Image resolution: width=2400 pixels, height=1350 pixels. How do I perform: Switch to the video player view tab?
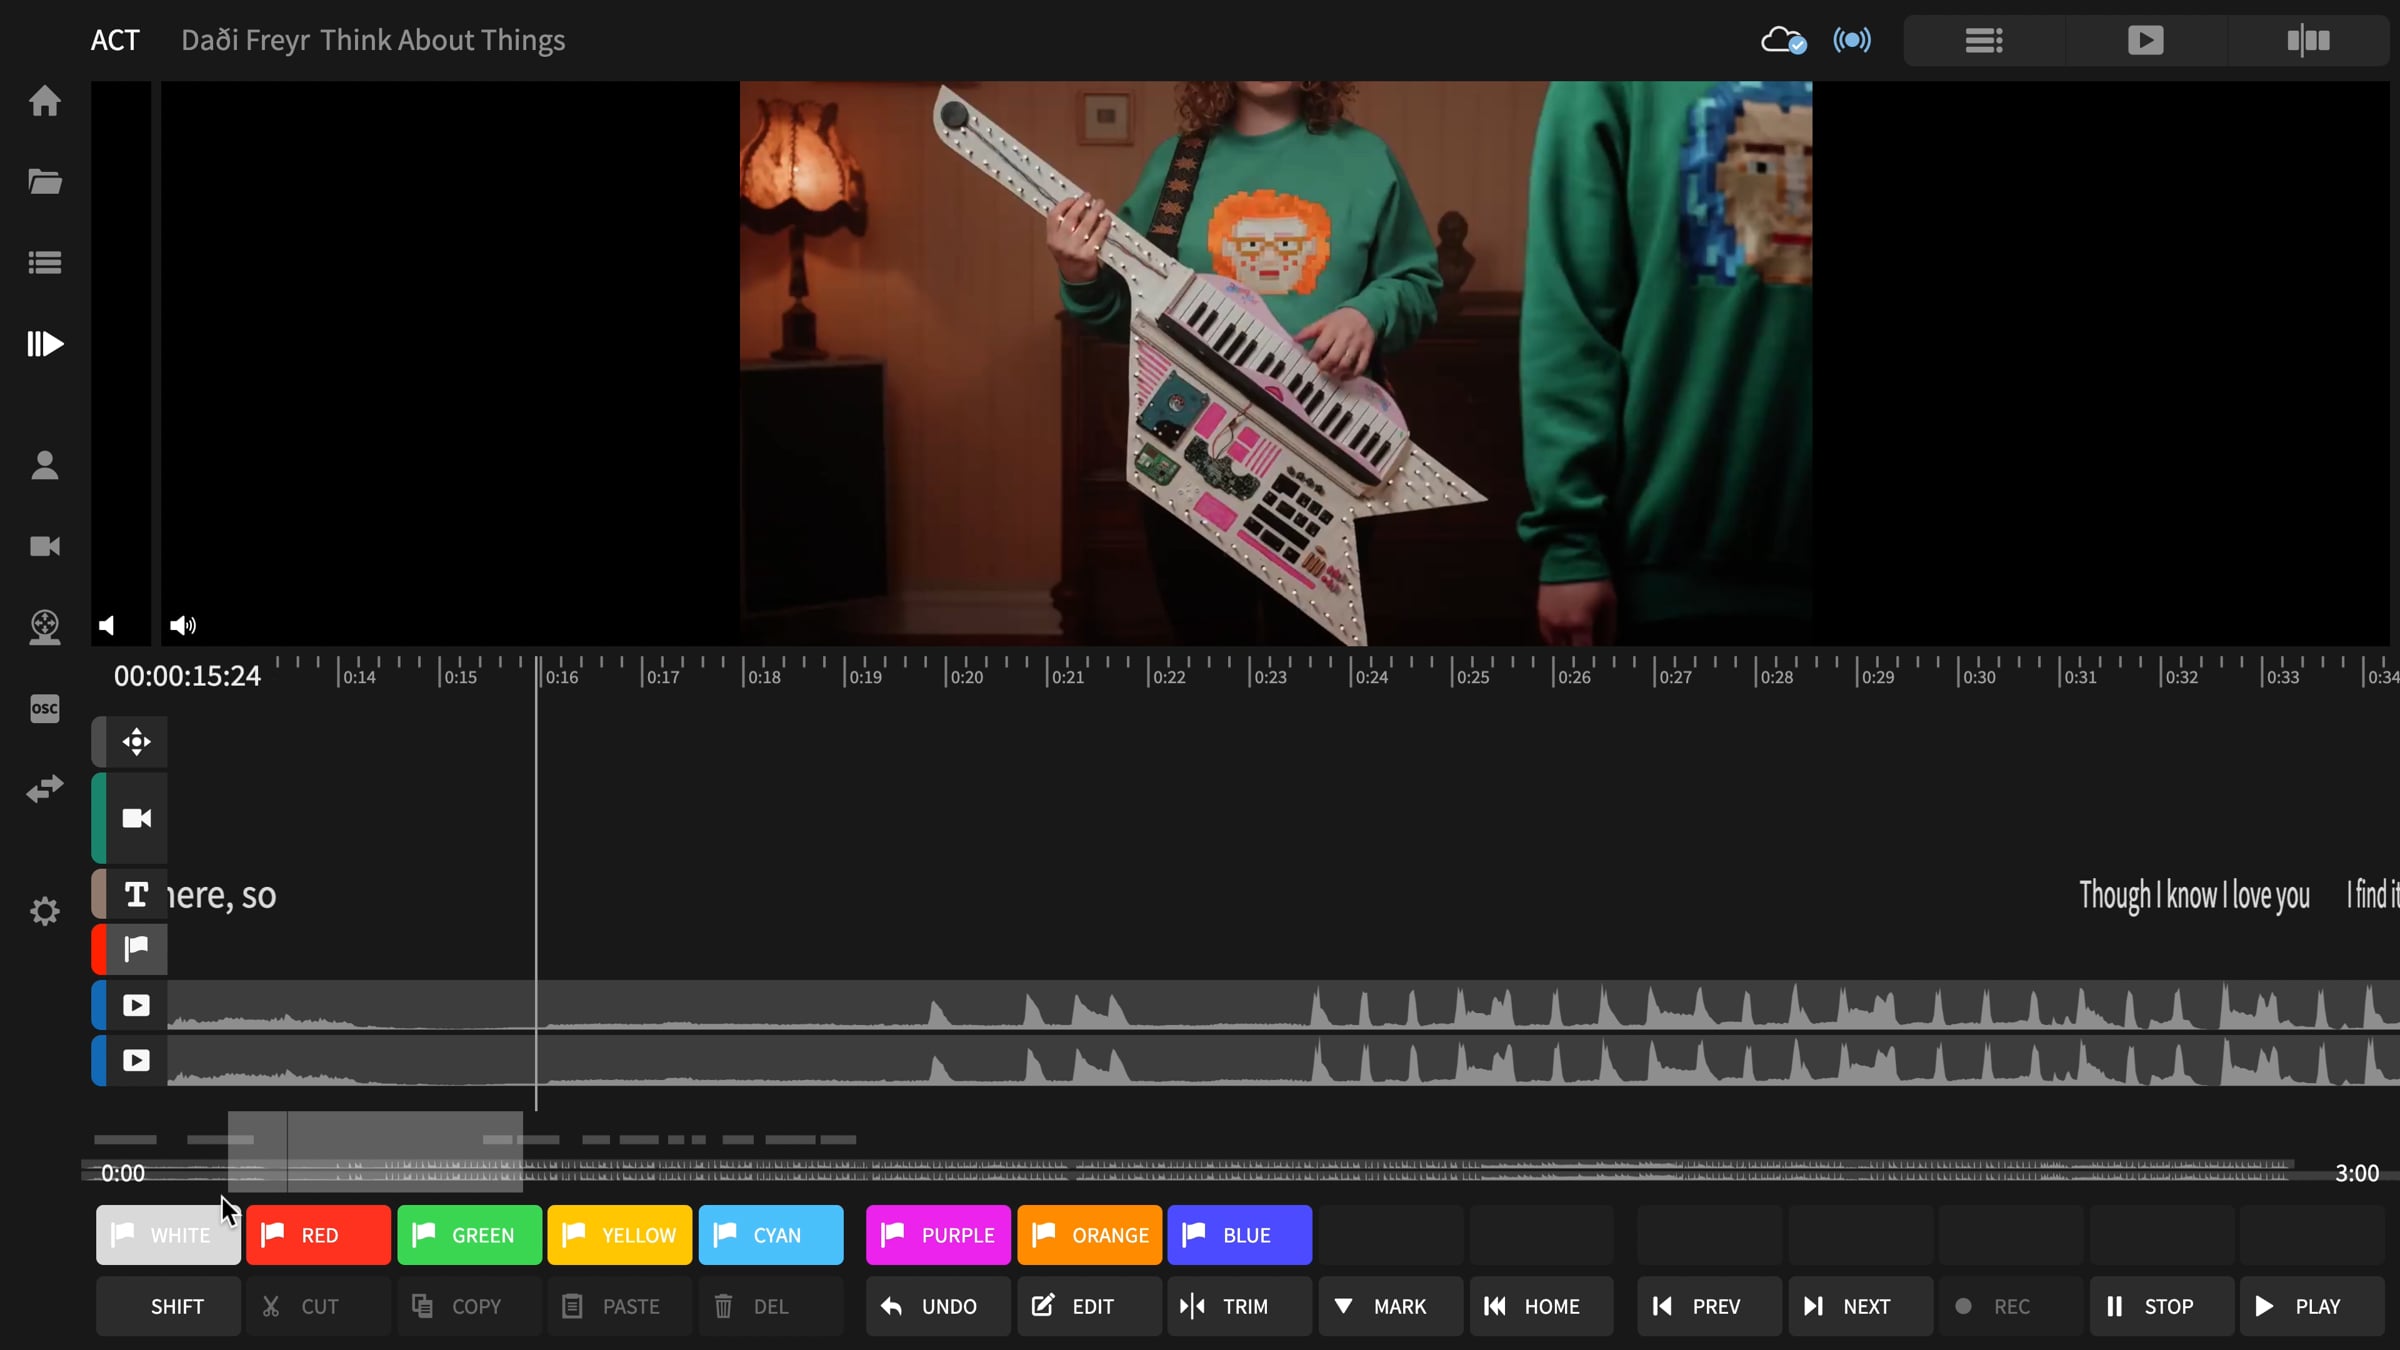(2145, 40)
